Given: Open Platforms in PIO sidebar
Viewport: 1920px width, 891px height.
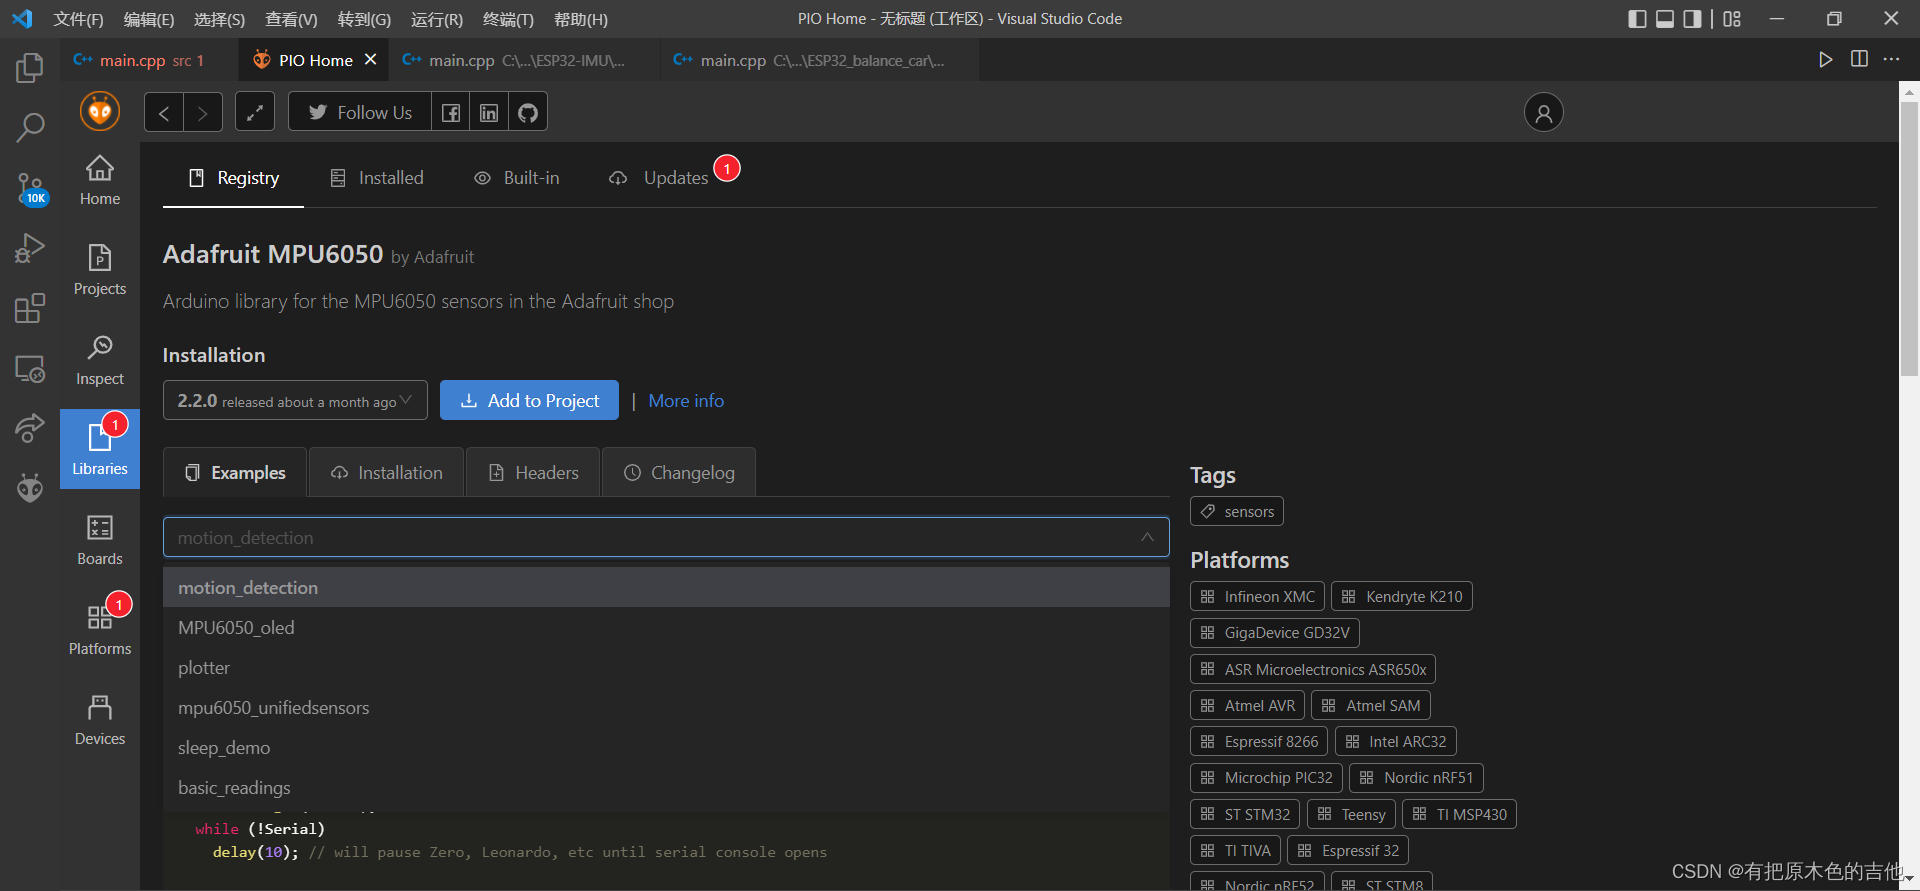Looking at the screenshot, I should 100,630.
